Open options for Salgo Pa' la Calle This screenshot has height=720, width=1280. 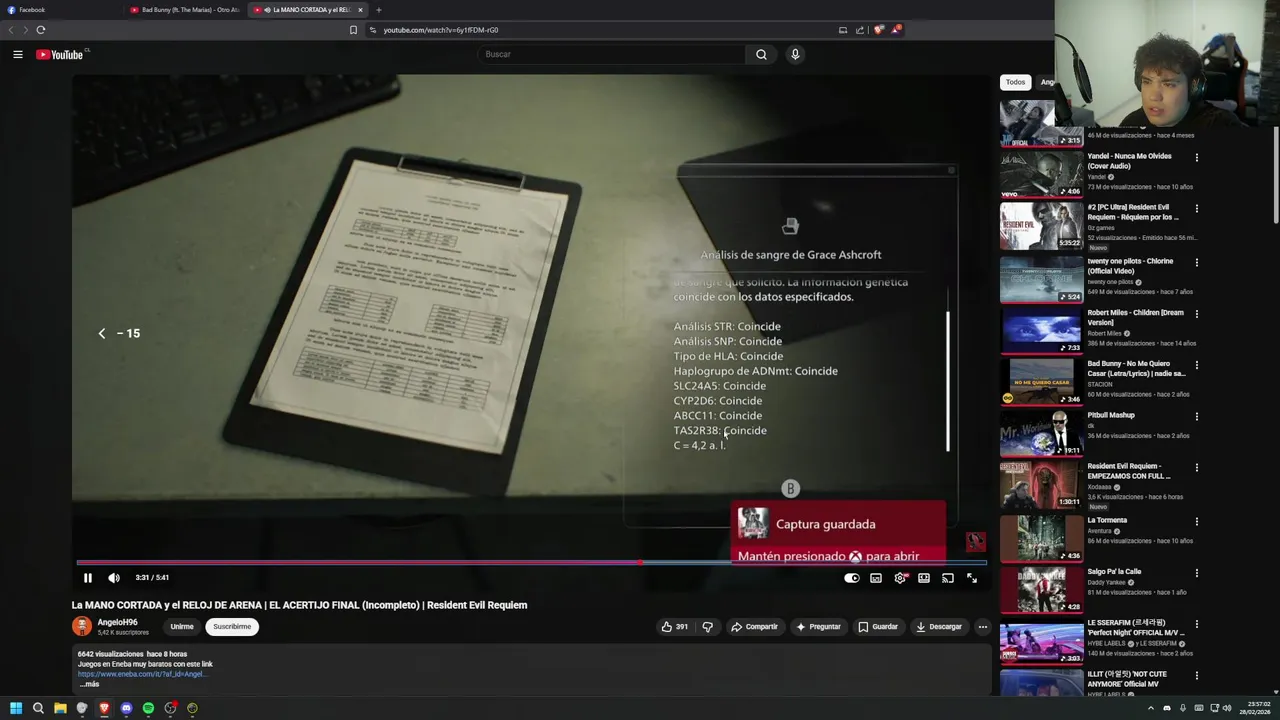click(1196, 574)
